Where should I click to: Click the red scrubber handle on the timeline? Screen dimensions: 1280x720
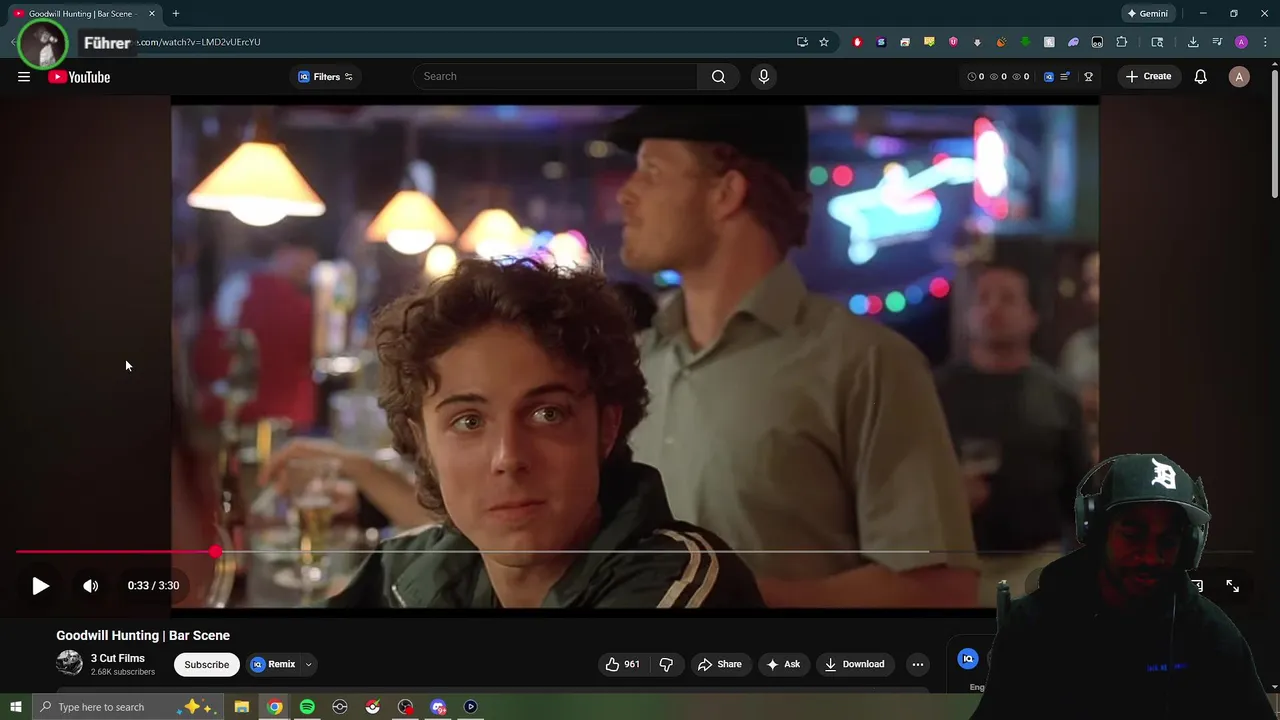pyautogui.click(x=216, y=551)
